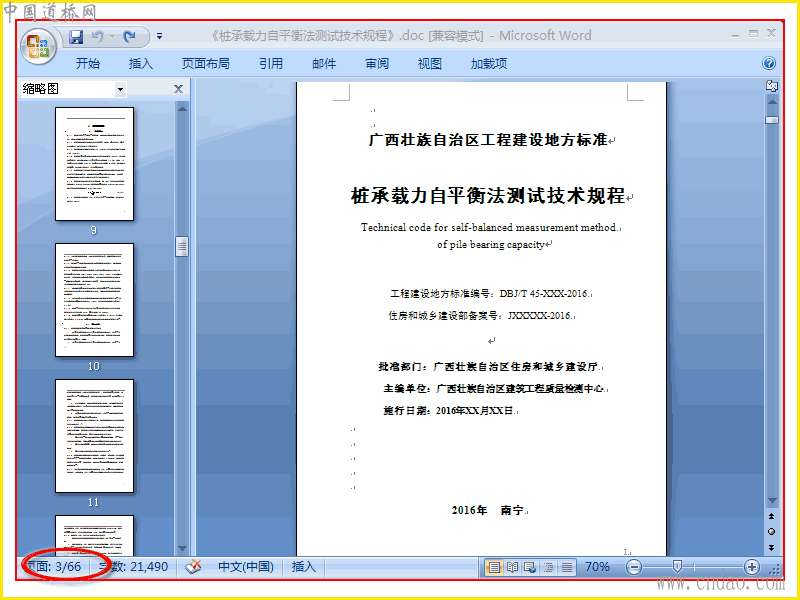Screen dimensions: 800x600
Task: Switch to Print Layout view
Action: 493,567
